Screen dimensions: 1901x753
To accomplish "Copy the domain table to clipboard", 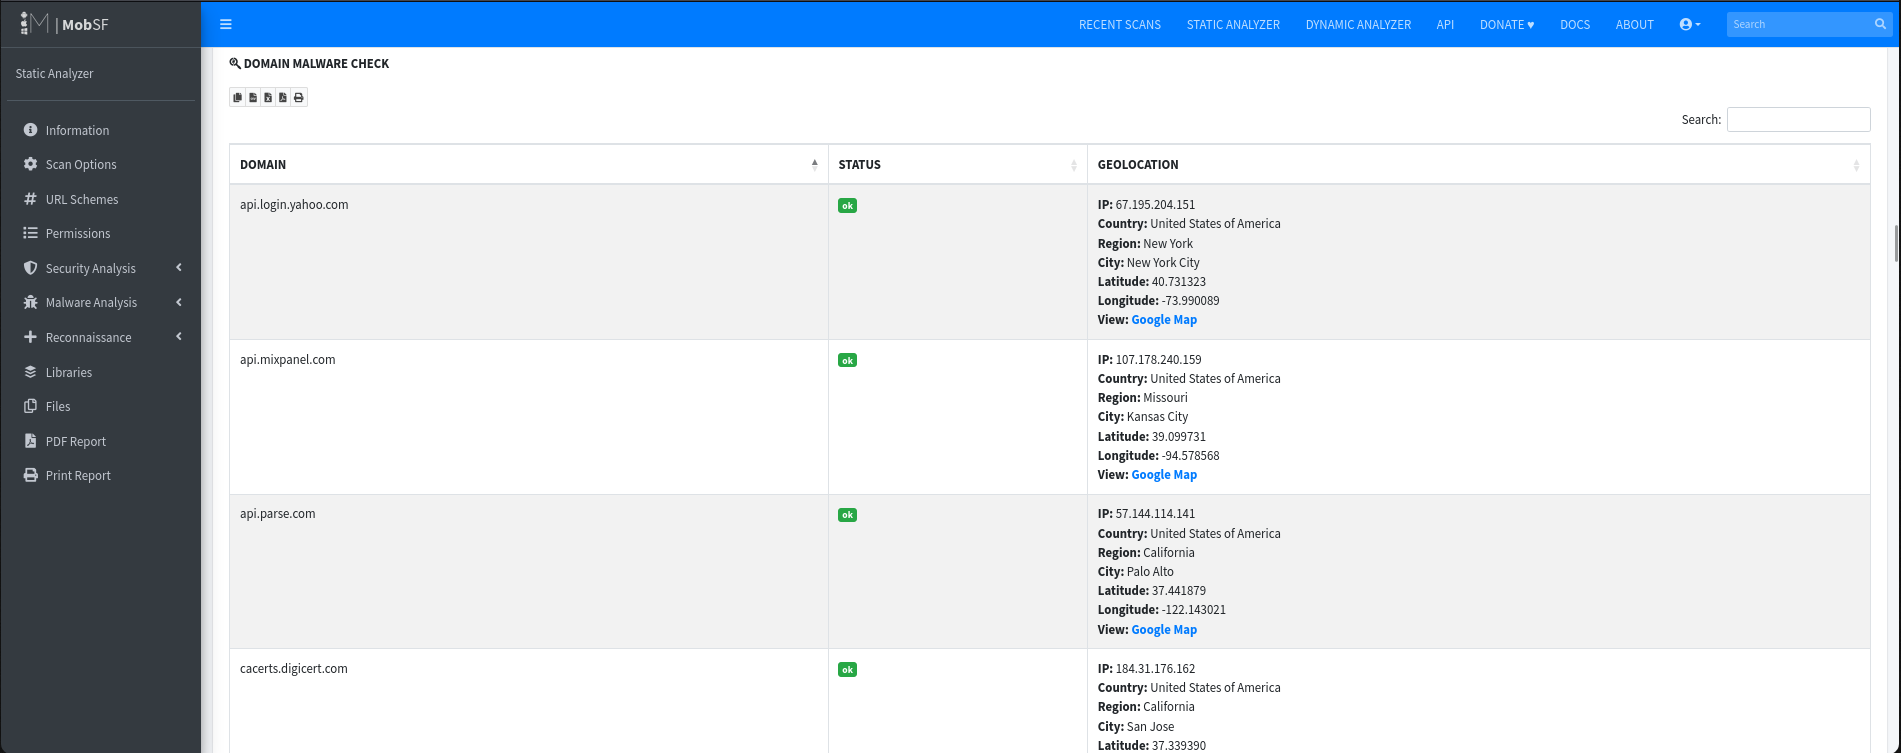I will [x=238, y=97].
